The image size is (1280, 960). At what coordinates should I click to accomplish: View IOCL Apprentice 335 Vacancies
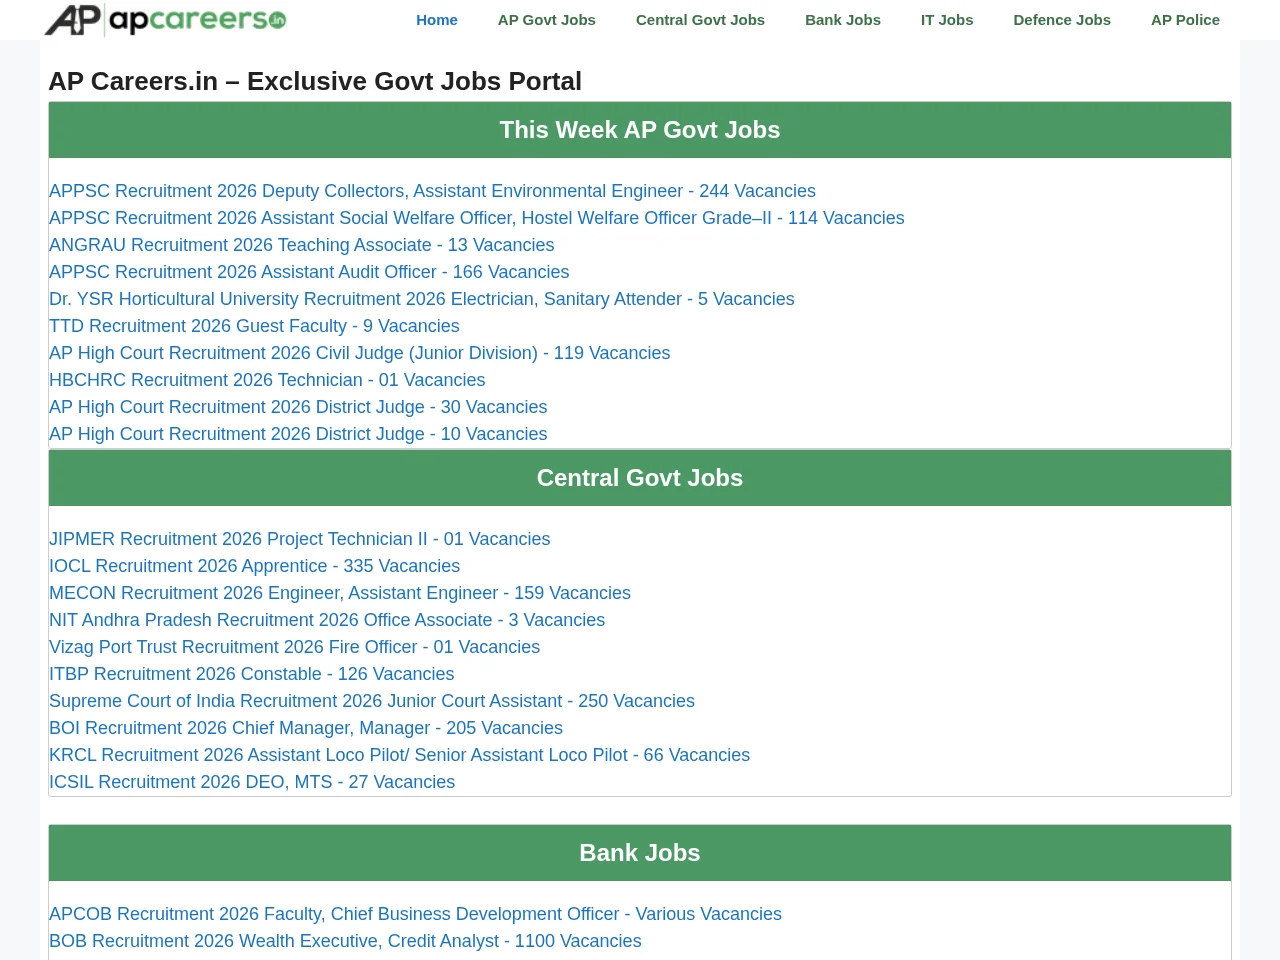pos(254,566)
